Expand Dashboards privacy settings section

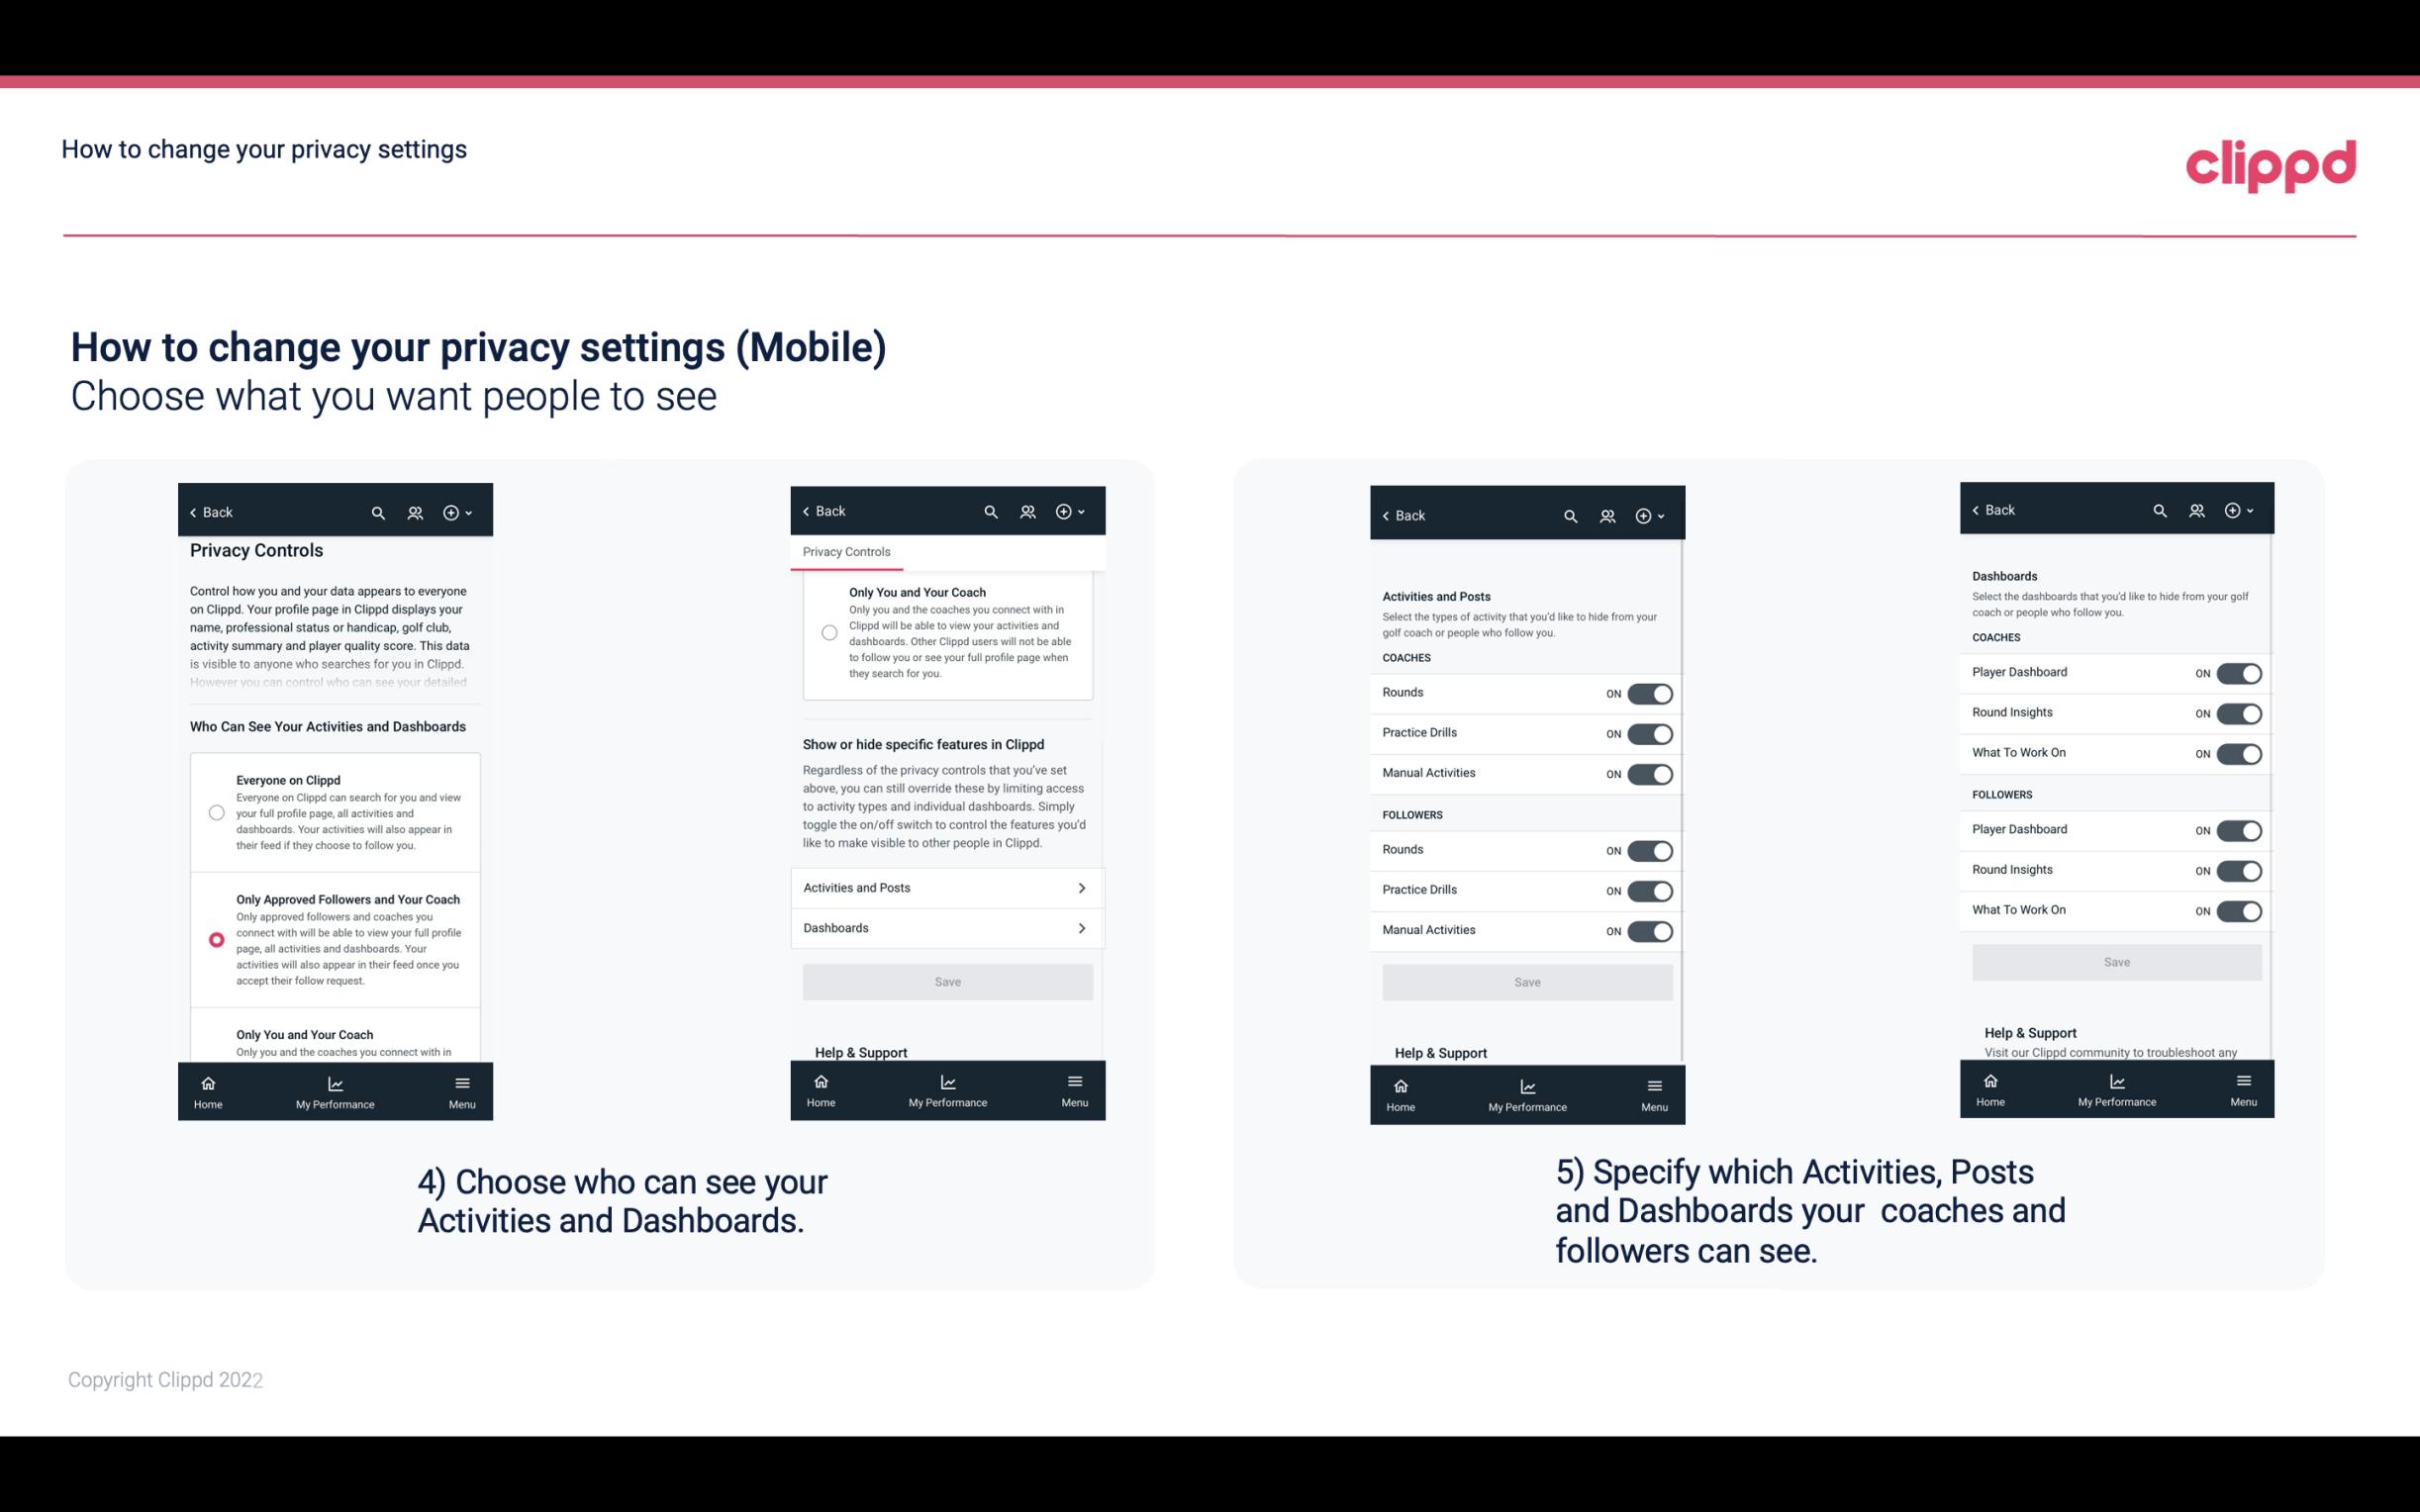tap(946, 925)
